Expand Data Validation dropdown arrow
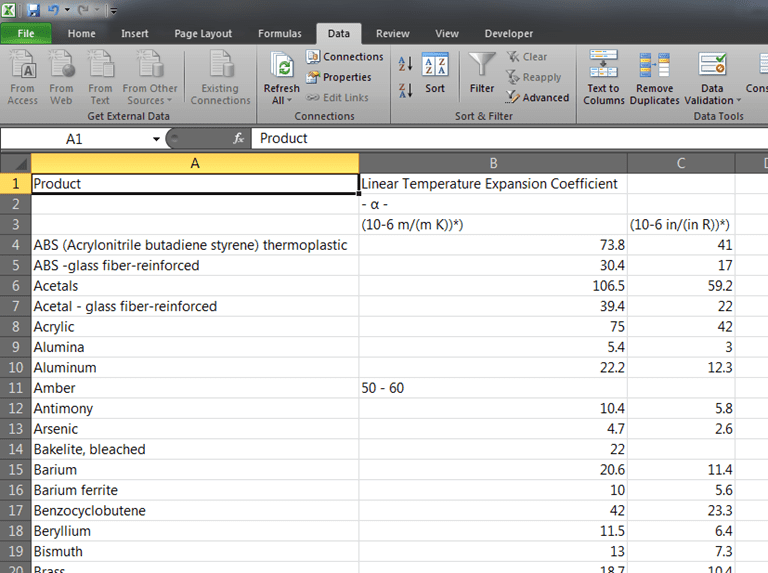This screenshot has height=573, width=768. click(739, 100)
